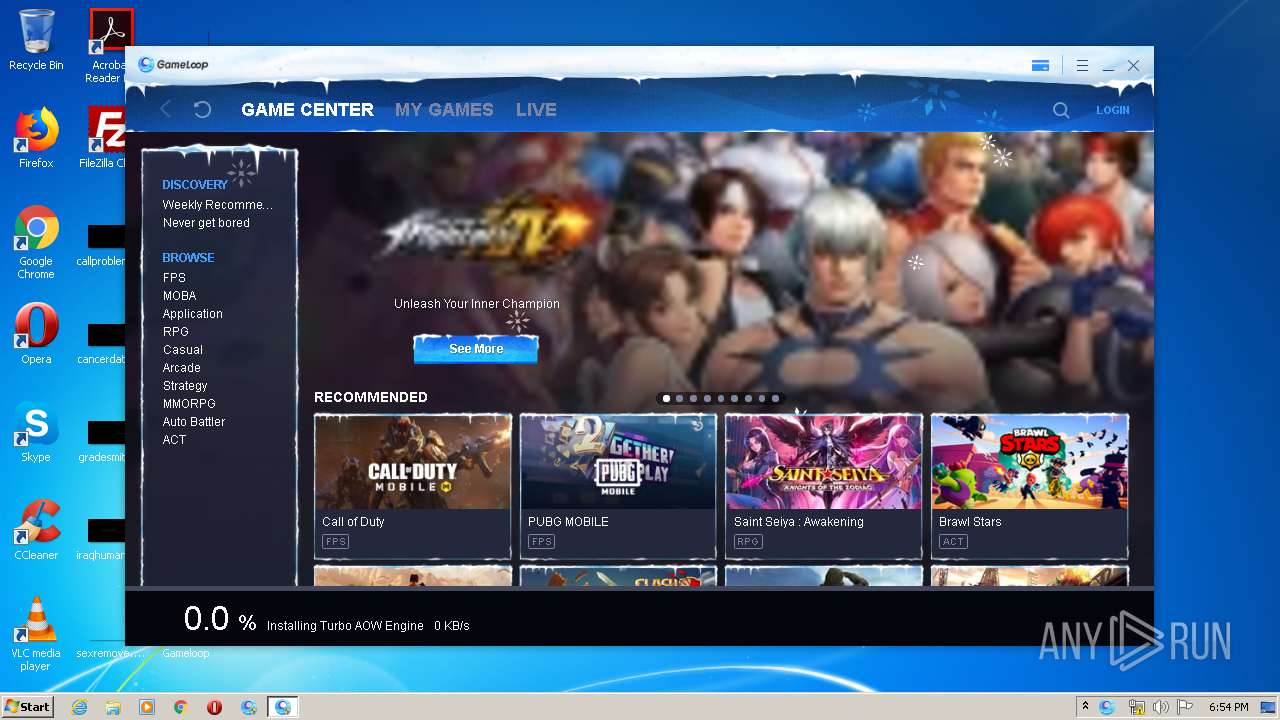Browse the MMORPG category

click(x=189, y=404)
